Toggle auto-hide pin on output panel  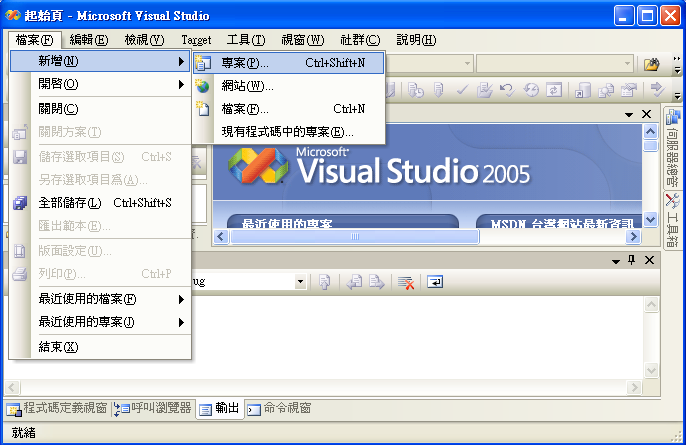(631, 260)
